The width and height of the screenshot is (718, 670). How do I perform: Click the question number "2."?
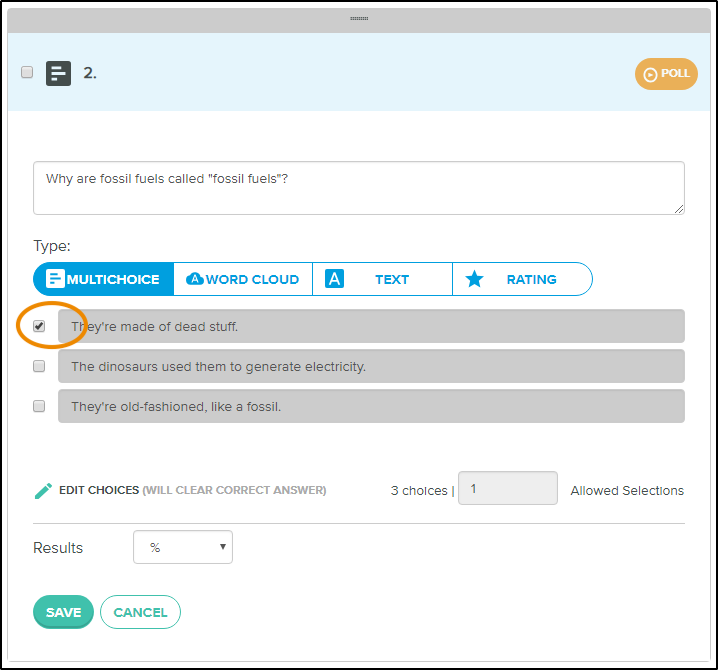[x=90, y=73]
